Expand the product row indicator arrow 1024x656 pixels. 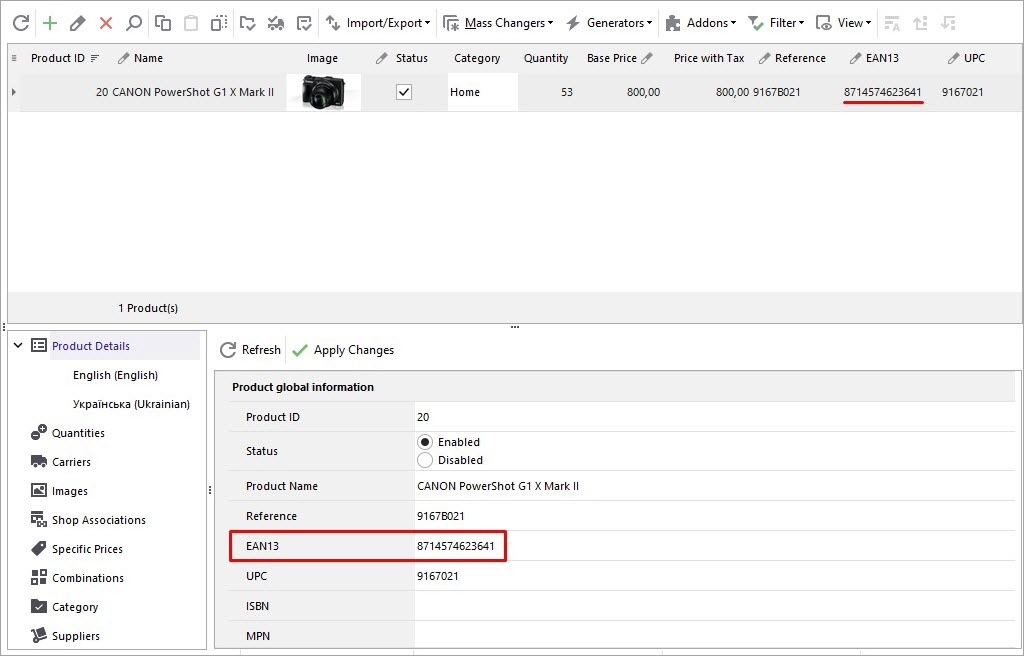coord(14,92)
